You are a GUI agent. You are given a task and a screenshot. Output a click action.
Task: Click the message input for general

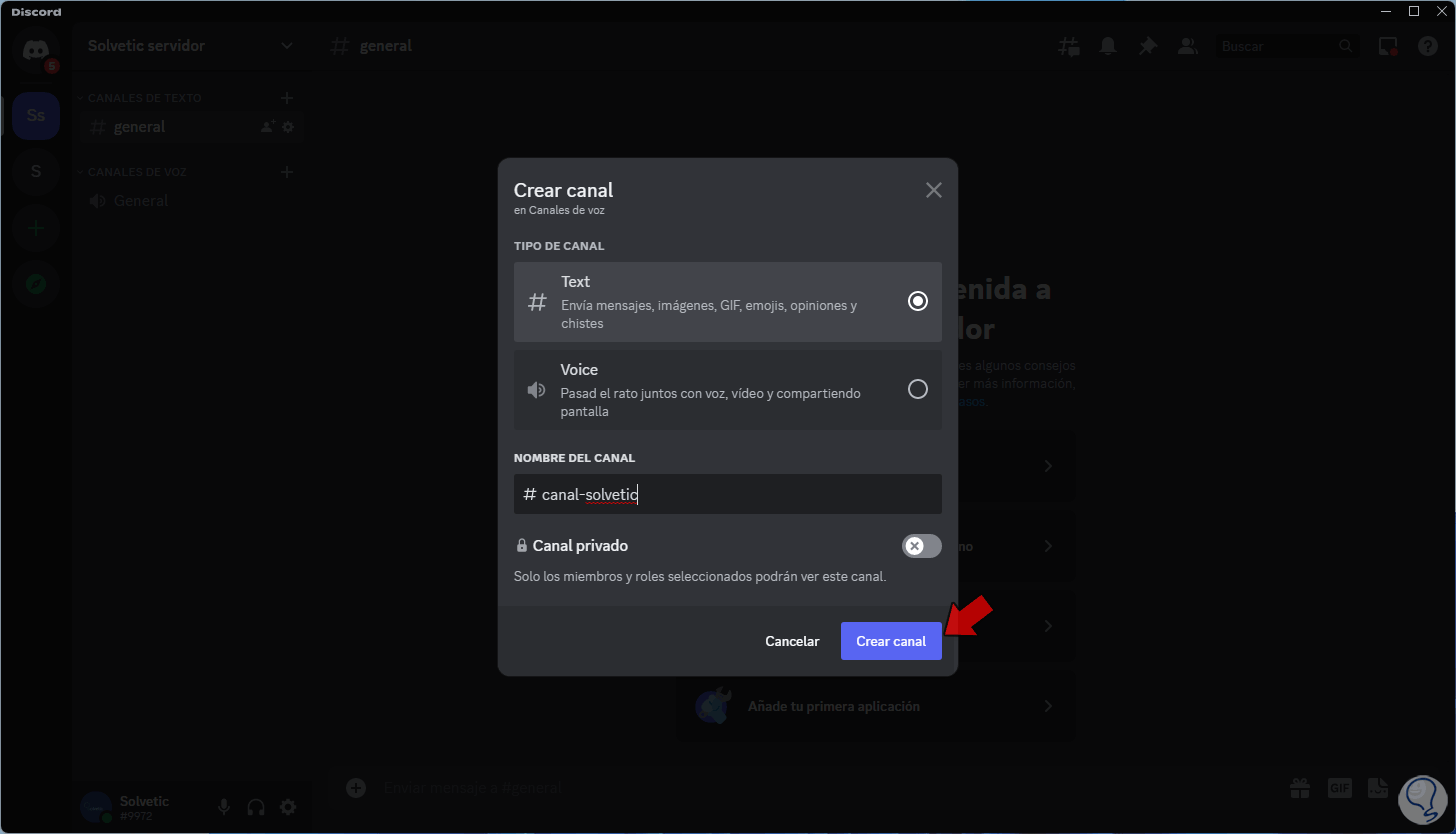(820, 788)
